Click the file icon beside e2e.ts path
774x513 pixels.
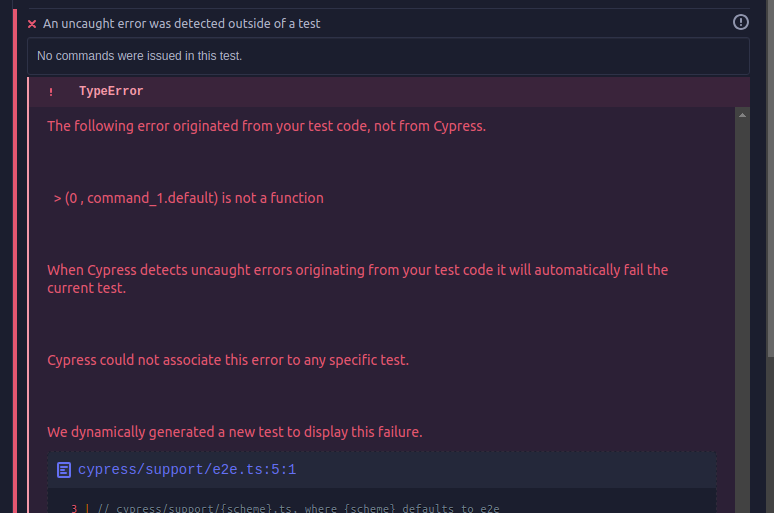(64, 469)
